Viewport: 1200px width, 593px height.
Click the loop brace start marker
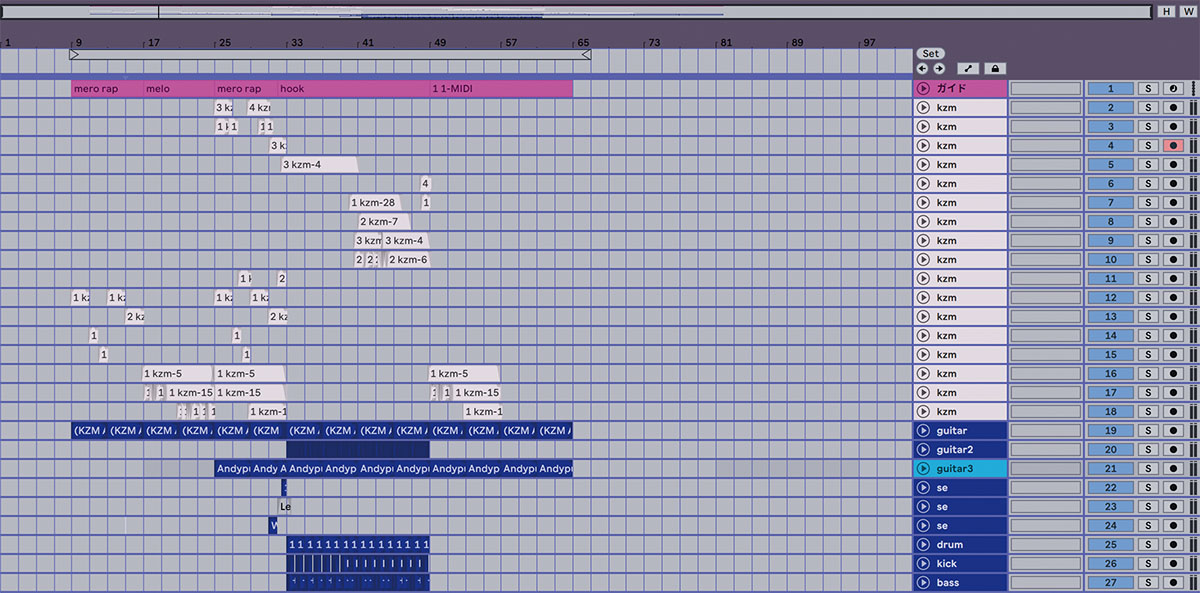coord(74,55)
